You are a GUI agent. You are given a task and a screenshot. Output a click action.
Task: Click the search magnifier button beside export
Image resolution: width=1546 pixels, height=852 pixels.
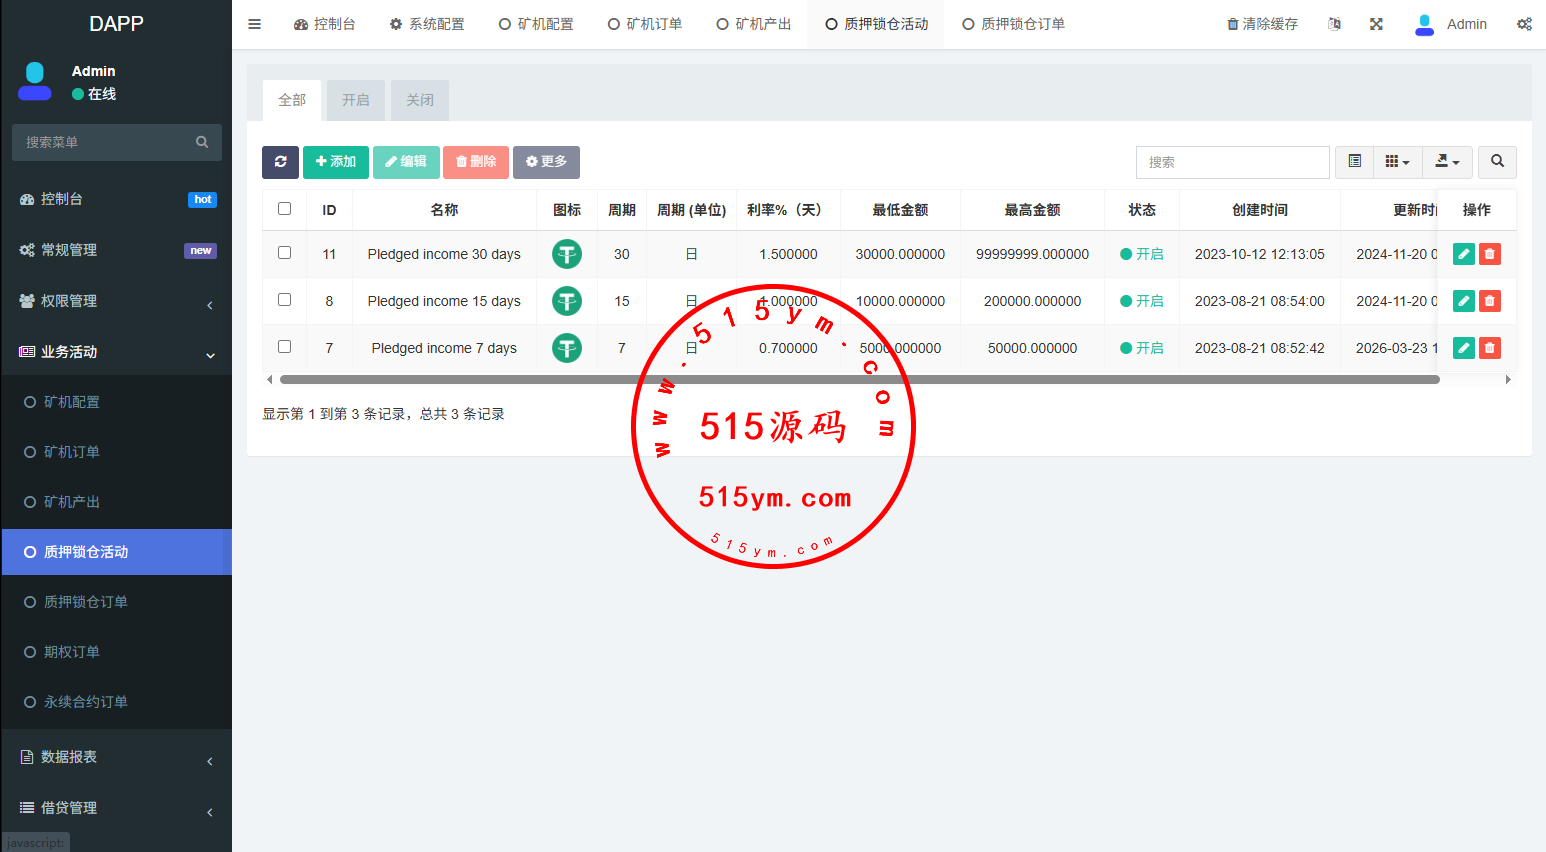pyautogui.click(x=1497, y=162)
